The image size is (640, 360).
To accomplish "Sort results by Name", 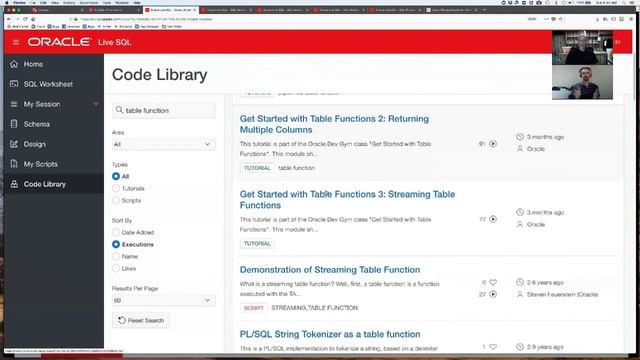I will (x=116, y=256).
